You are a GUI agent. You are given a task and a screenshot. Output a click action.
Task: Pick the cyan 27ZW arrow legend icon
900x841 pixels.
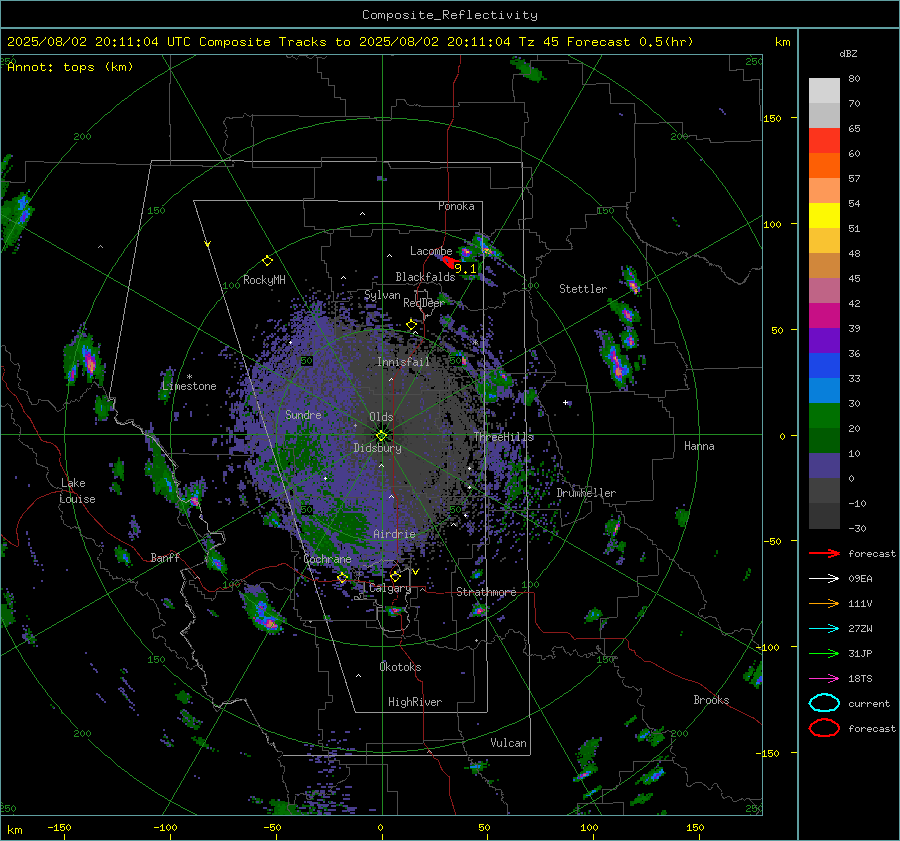(x=824, y=629)
